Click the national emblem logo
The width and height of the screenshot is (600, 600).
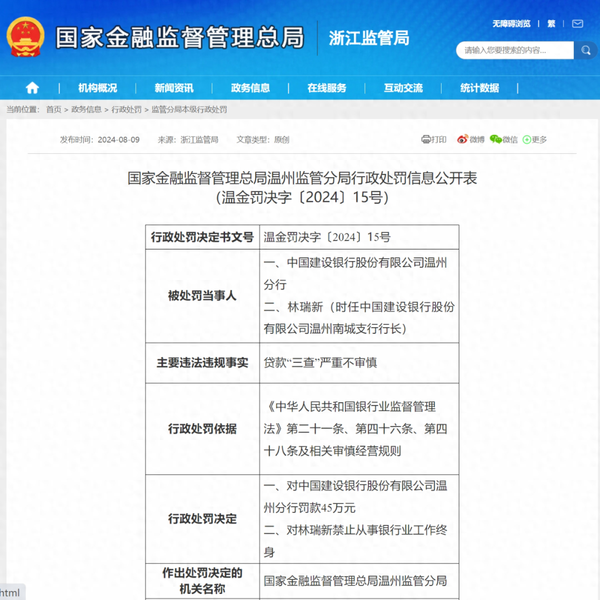[x=25, y=37]
